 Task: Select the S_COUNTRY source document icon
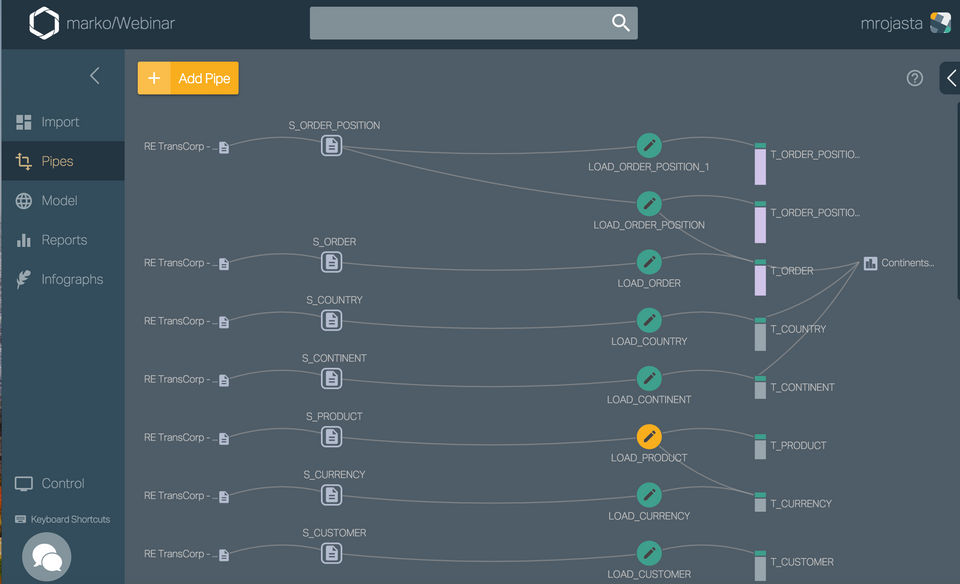(x=332, y=320)
